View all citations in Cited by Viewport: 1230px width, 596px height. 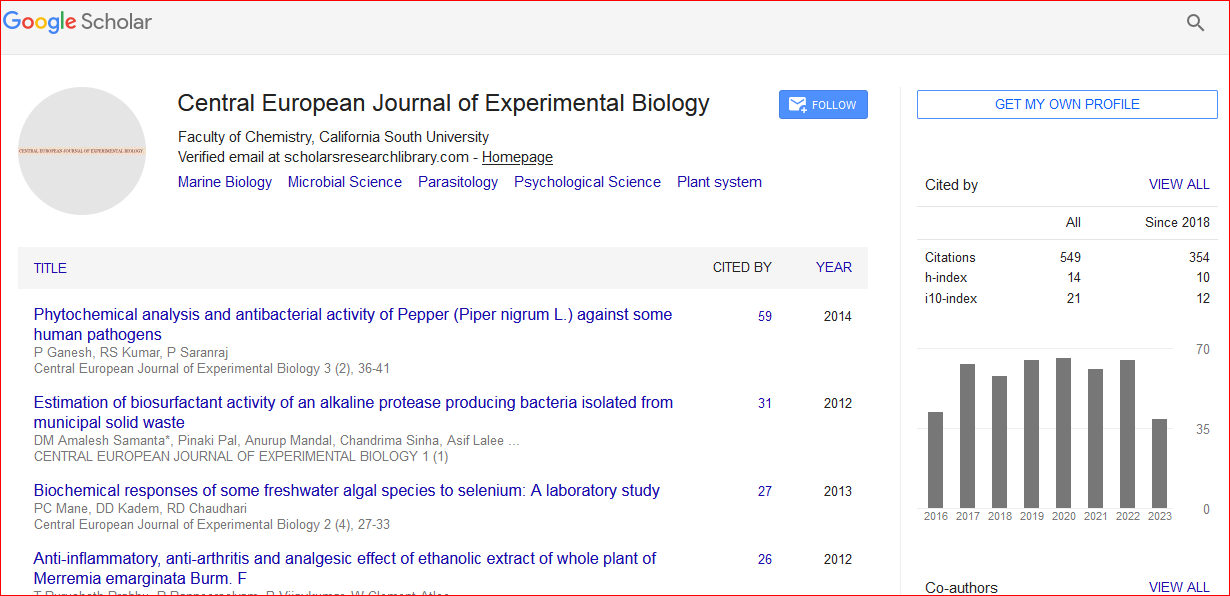pyautogui.click(x=1179, y=185)
